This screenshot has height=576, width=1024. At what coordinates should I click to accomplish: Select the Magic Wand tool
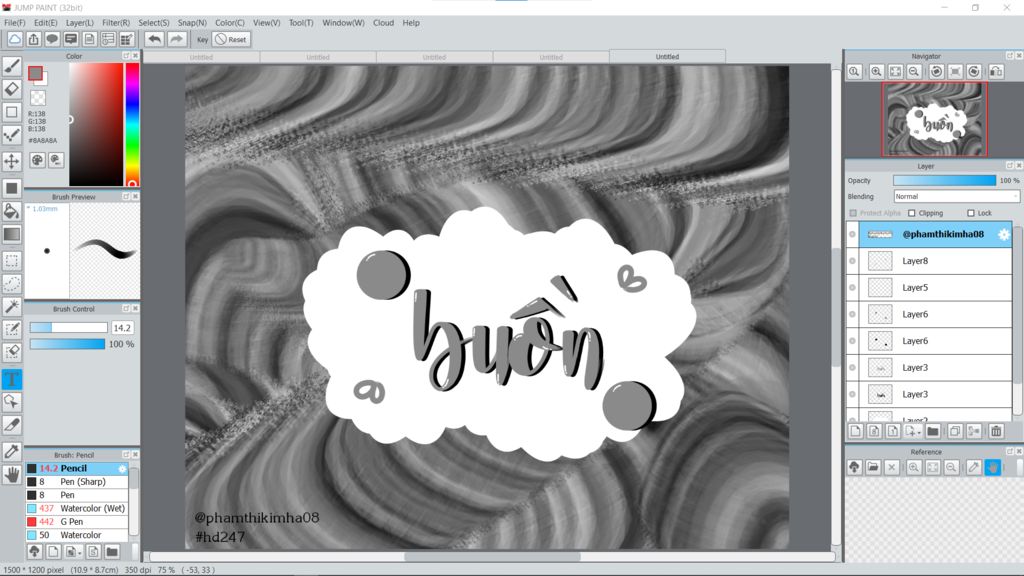point(12,306)
